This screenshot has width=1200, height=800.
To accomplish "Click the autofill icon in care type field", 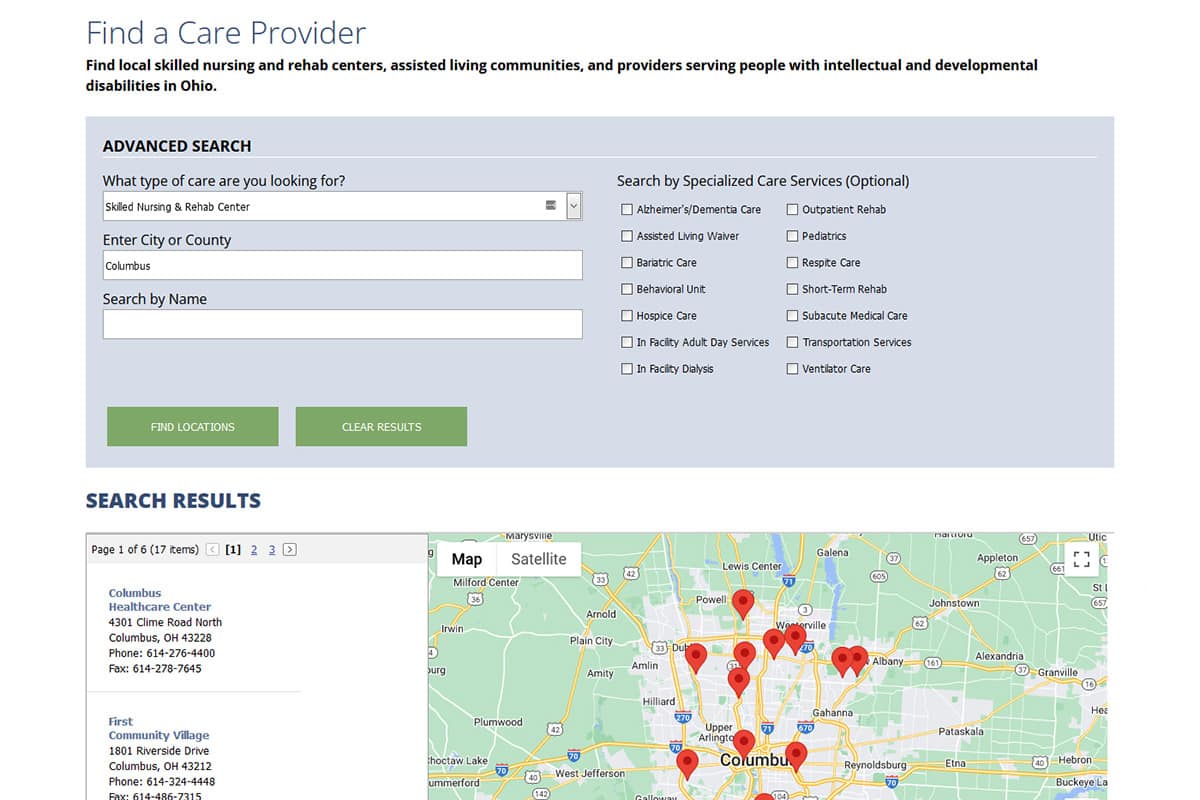I will coord(550,205).
